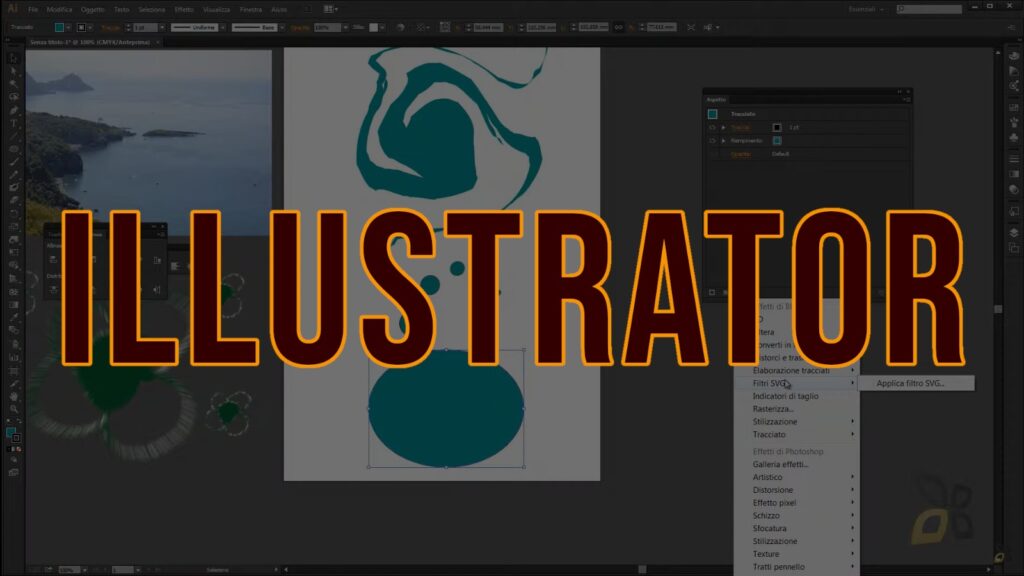Image resolution: width=1024 pixels, height=576 pixels.
Task: Click the opacity percentage field
Action: [x=327, y=27]
